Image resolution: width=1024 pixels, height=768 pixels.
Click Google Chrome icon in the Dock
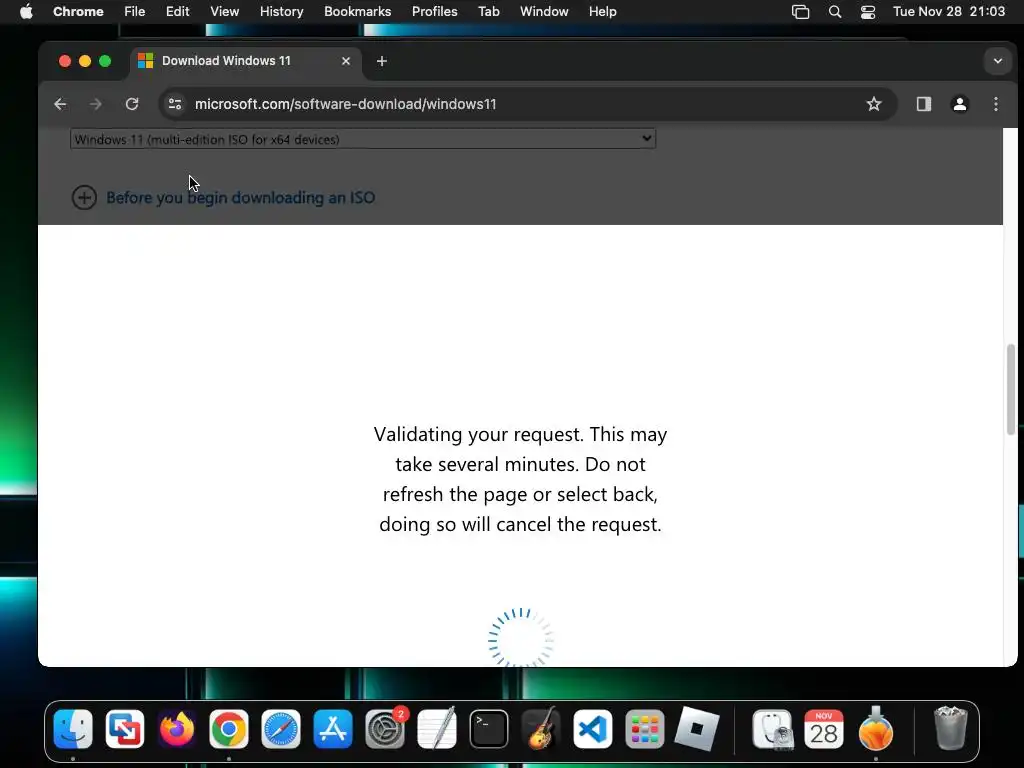pyautogui.click(x=229, y=729)
